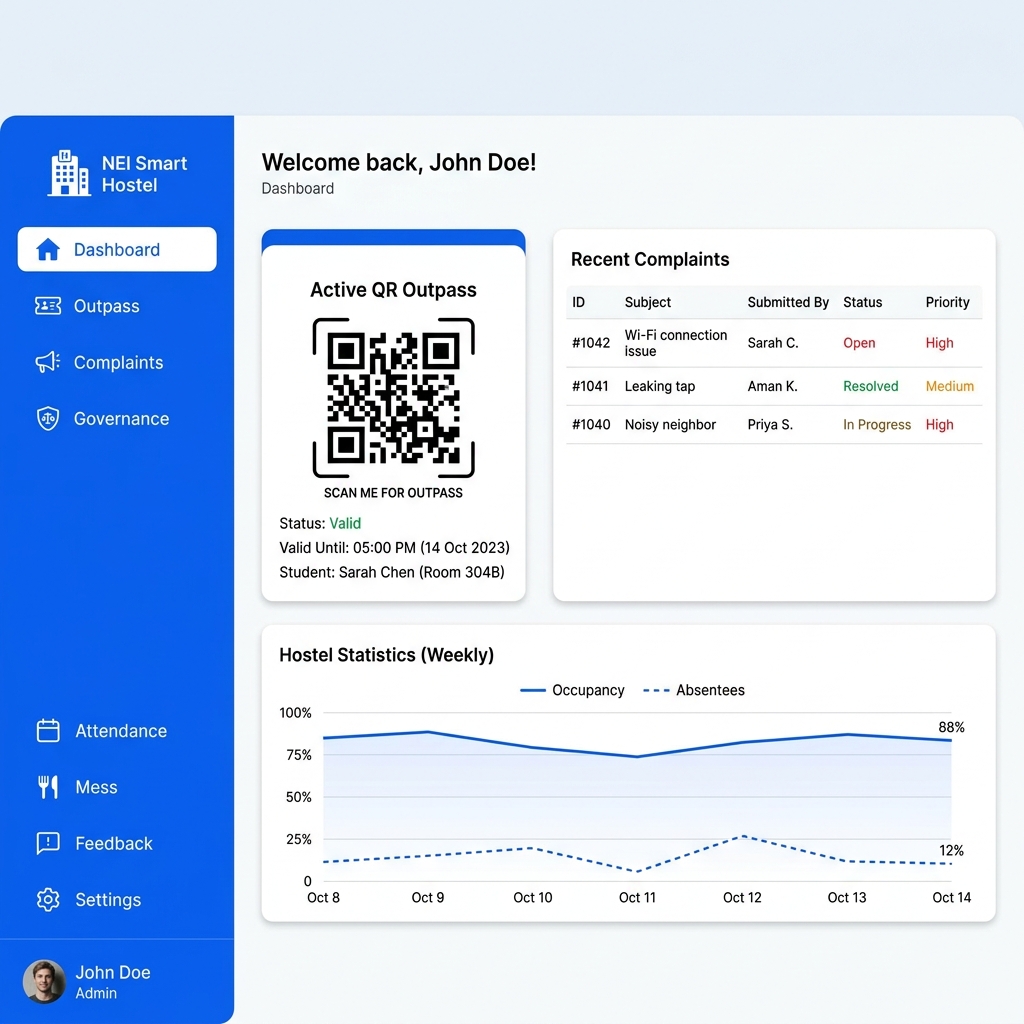The width and height of the screenshot is (1024, 1024).
Task: Click the Outpass ticket icon
Action: coord(48,306)
